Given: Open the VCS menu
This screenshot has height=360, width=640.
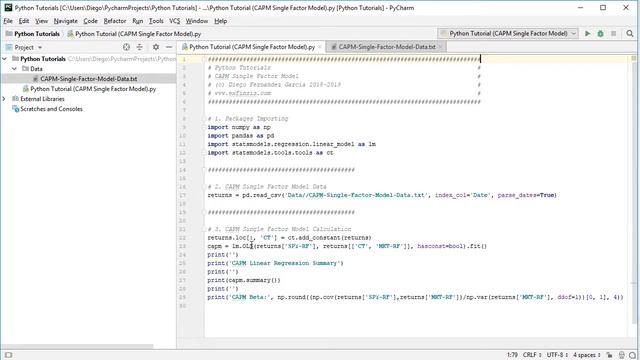Looking at the screenshot, I should [x=174, y=21].
